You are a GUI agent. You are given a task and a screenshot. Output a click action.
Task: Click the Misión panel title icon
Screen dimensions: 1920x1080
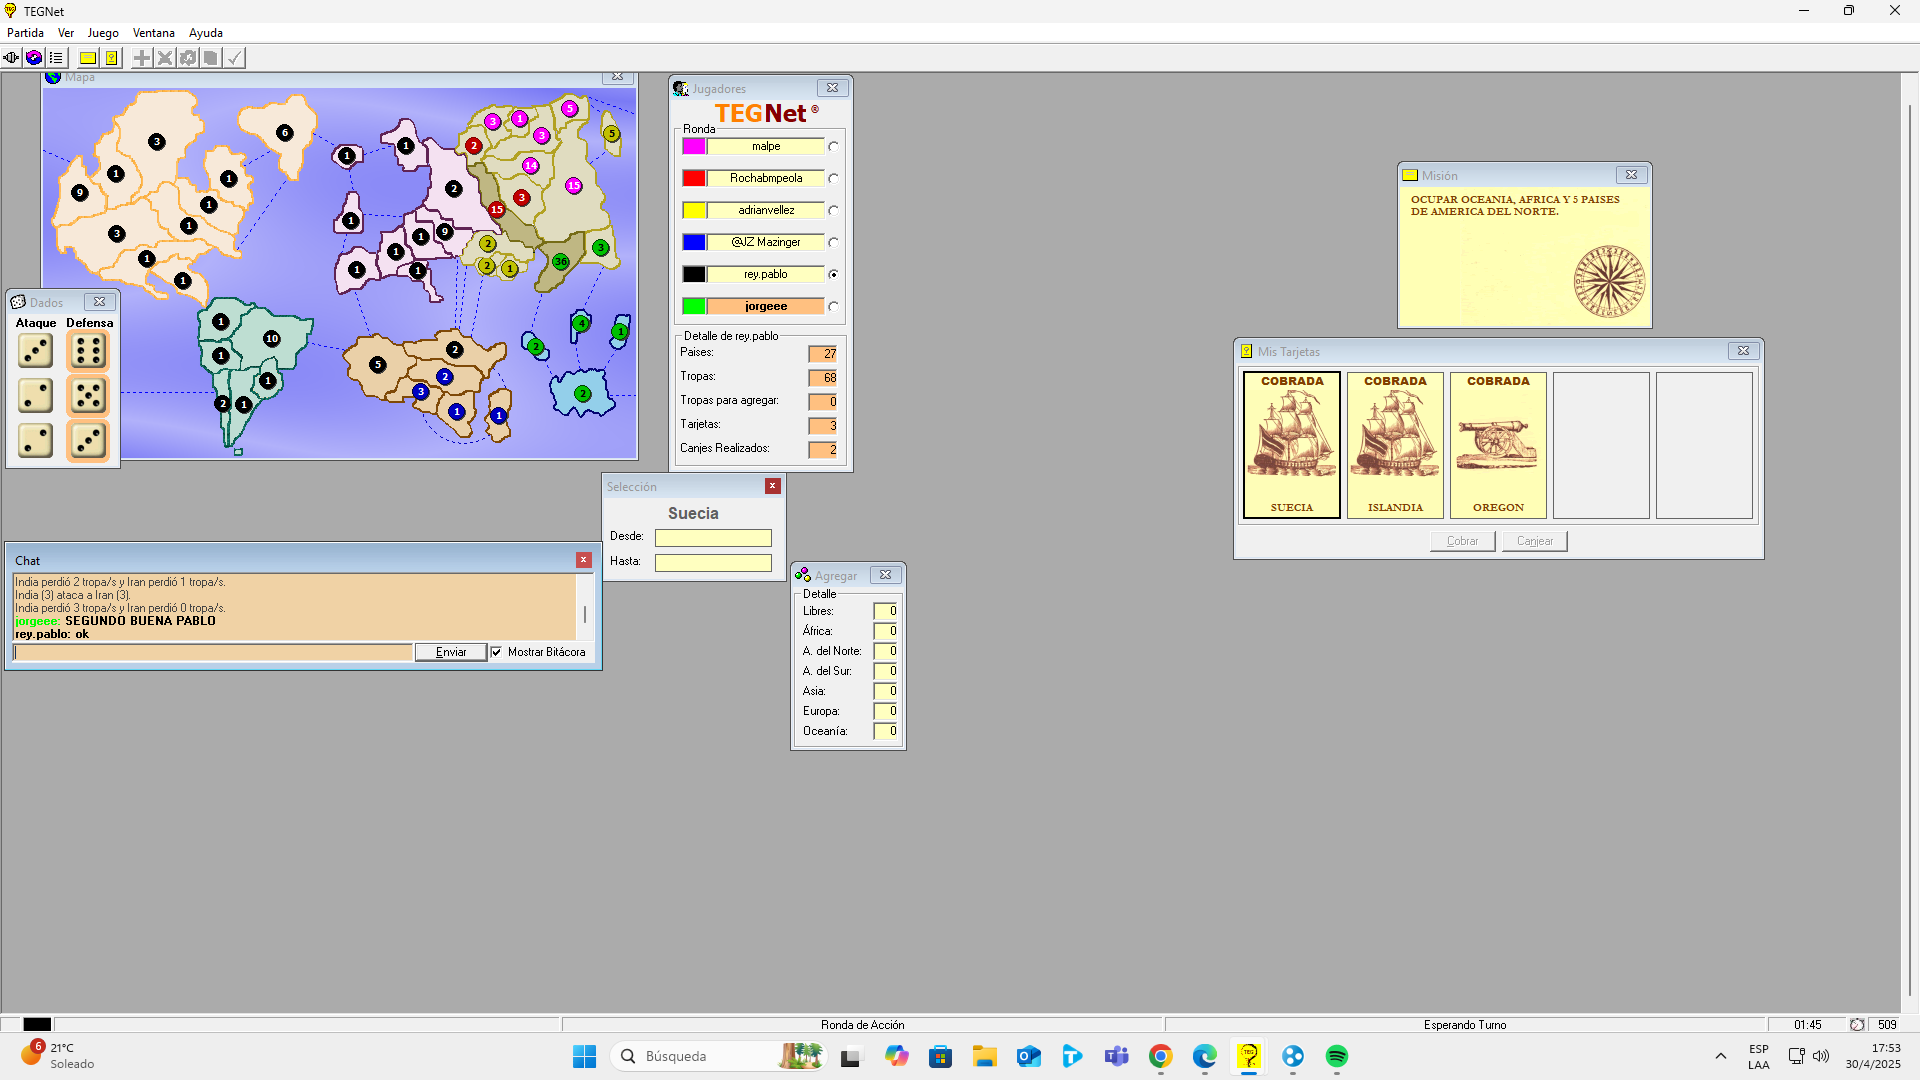coord(1410,175)
